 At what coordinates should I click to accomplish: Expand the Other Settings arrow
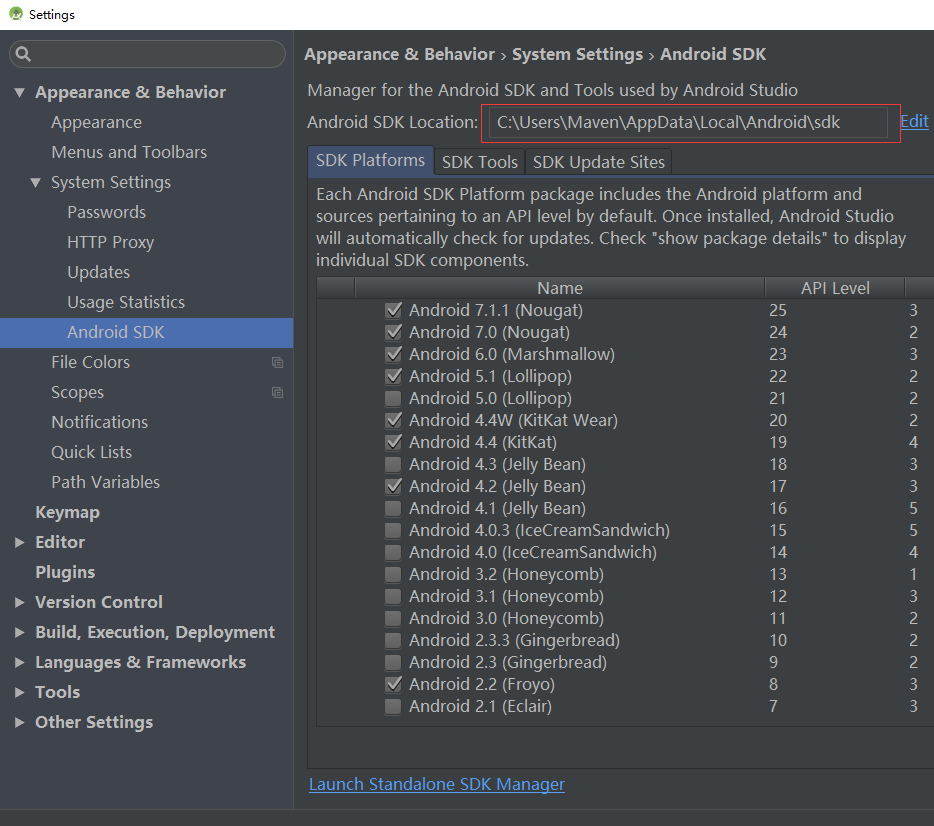point(20,722)
